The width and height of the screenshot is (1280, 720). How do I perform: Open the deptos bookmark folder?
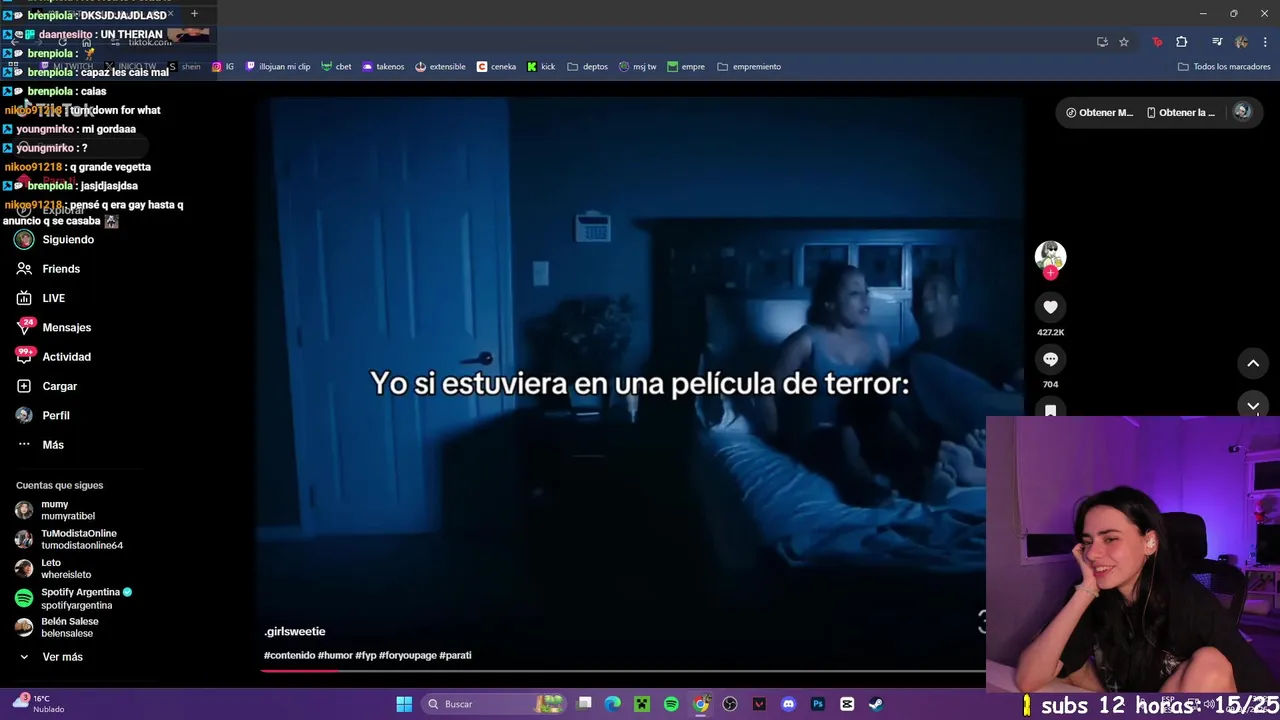click(x=588, y=67)
